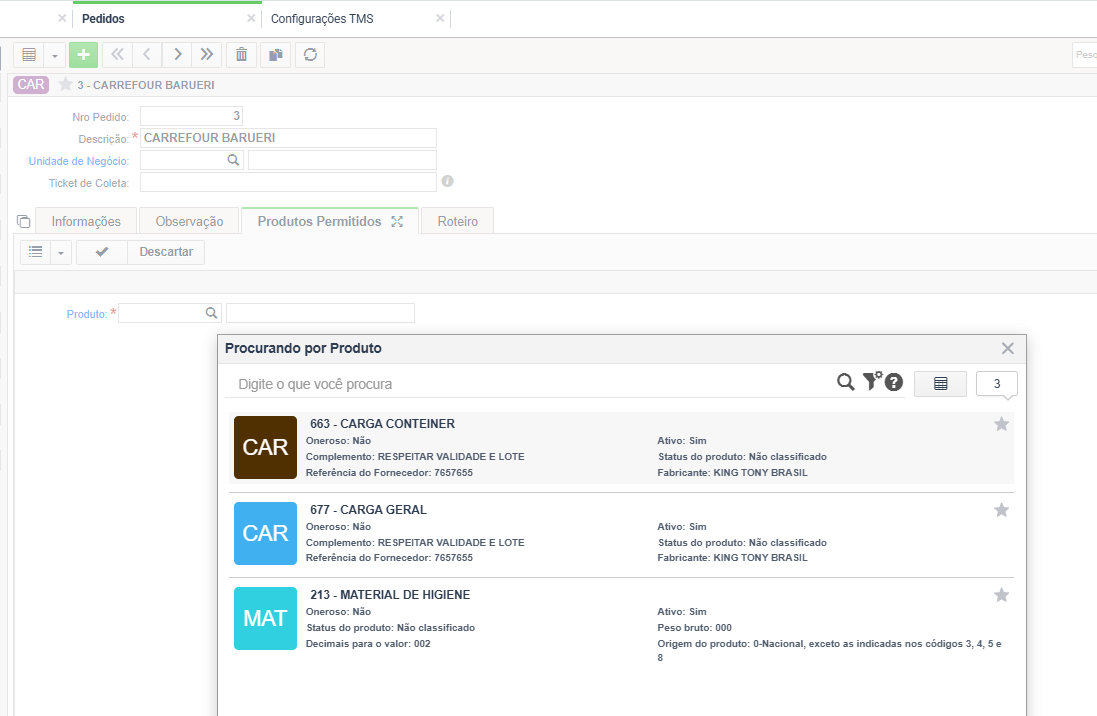1097x716 pixels.
Task: Select 677 - CARGA GERAL result
Action: click(621, 533)
